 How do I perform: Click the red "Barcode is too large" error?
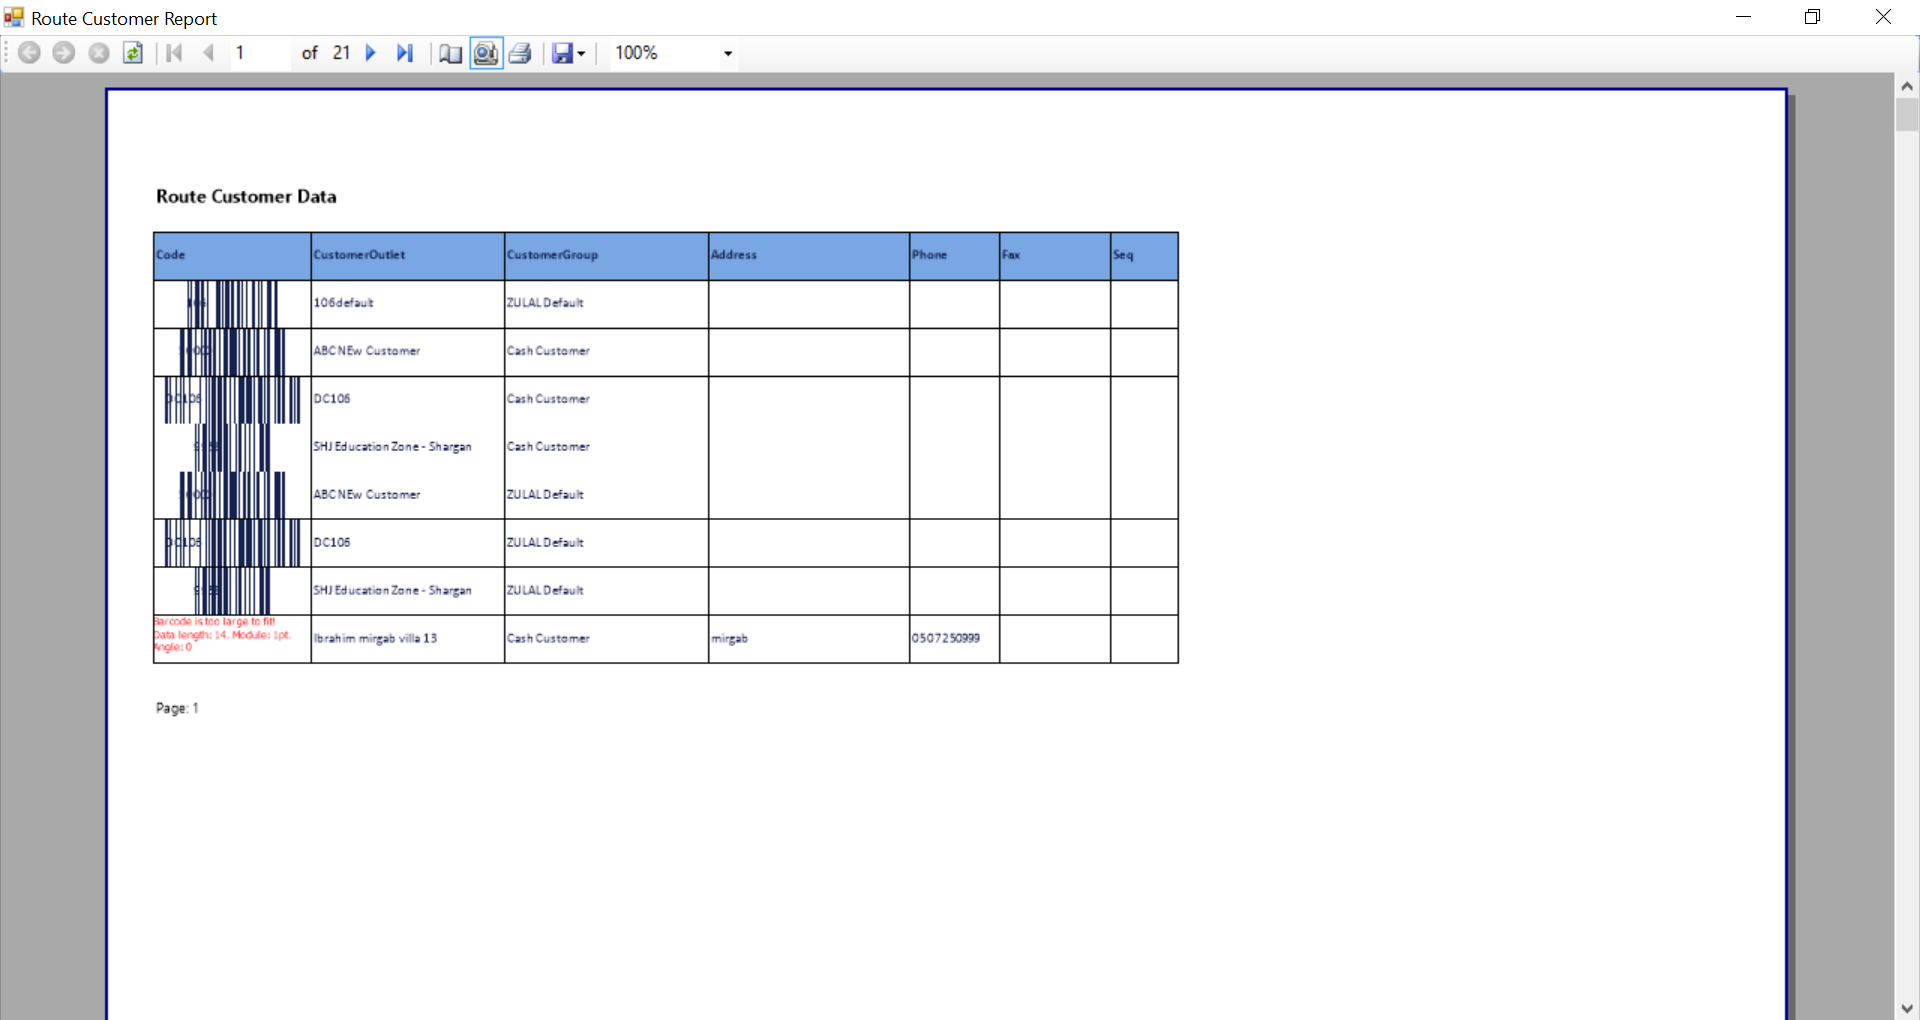tap(222, 635)
